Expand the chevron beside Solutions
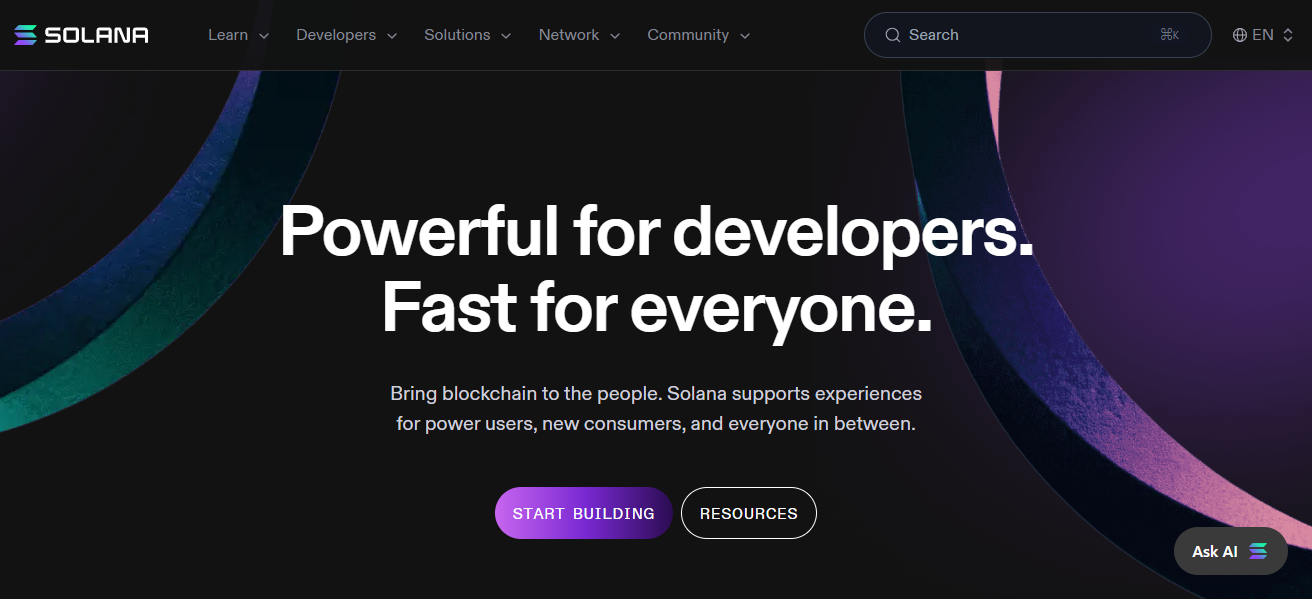 tap(506, 36)
